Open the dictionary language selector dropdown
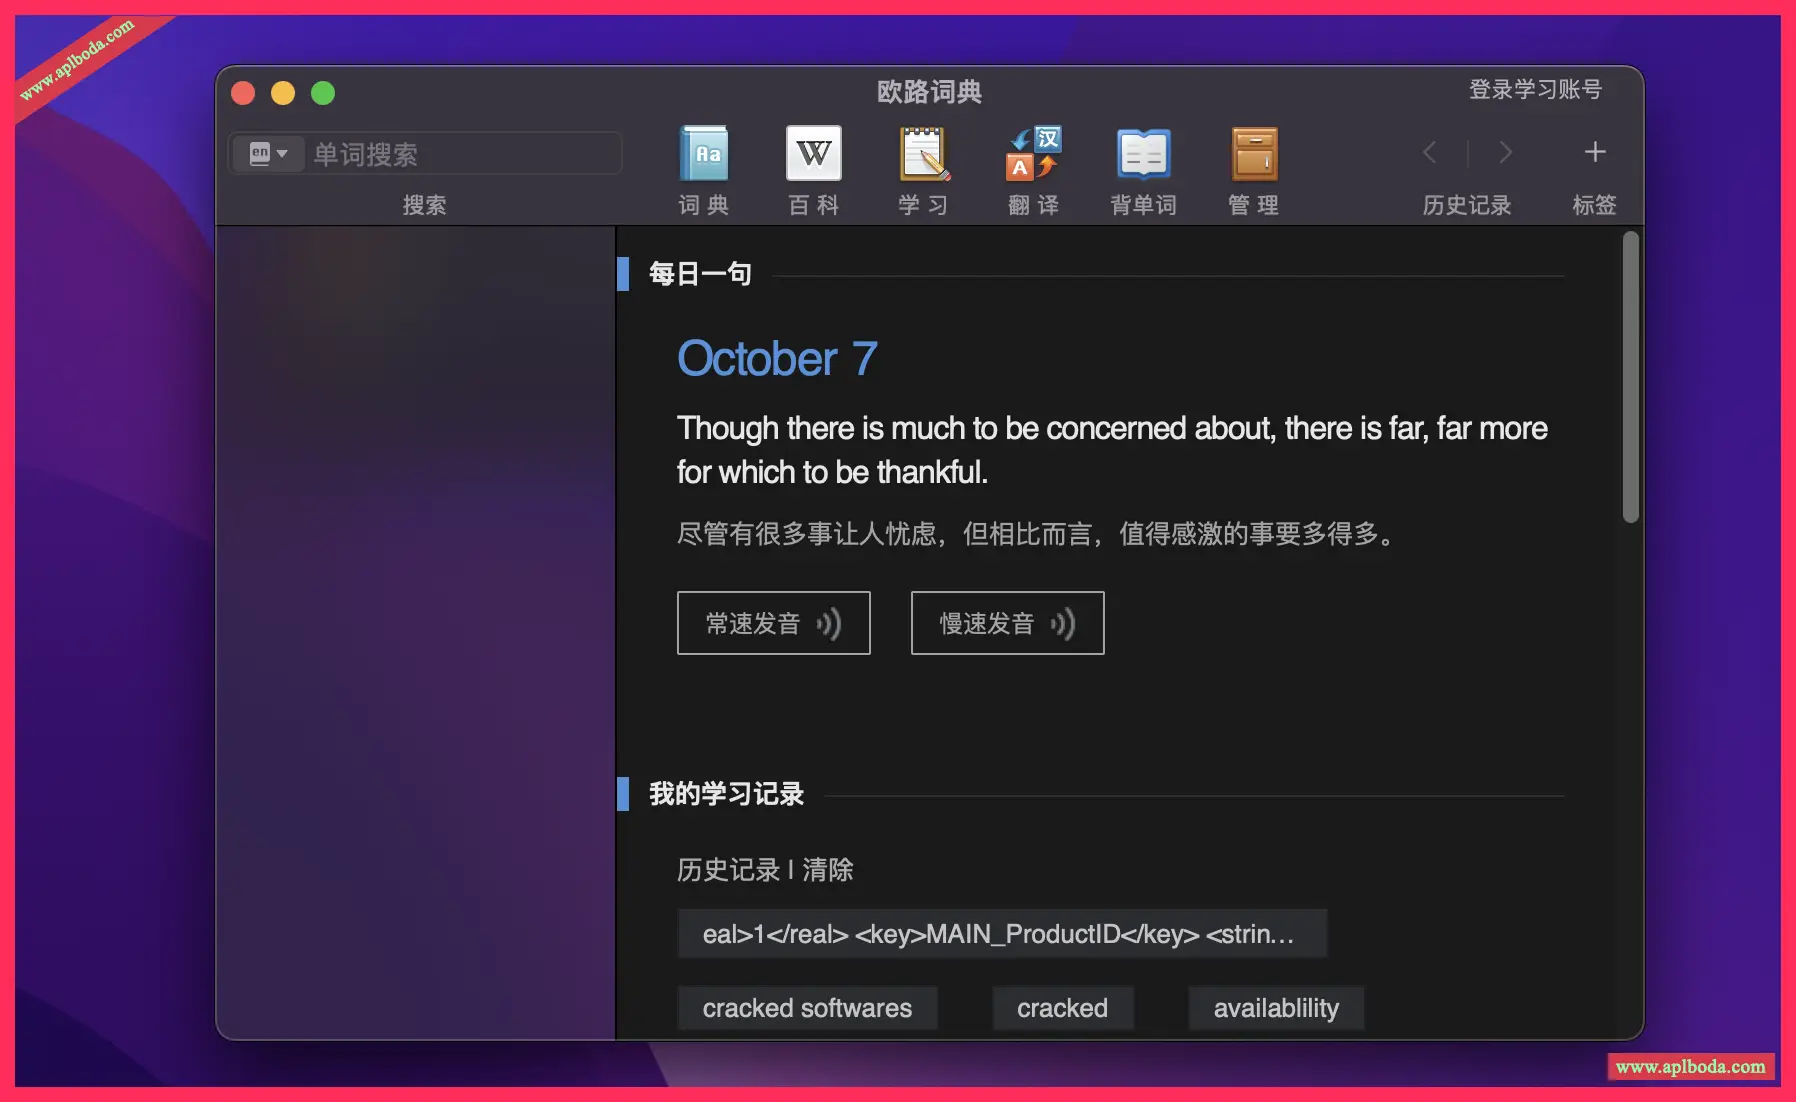 [267, 153]
